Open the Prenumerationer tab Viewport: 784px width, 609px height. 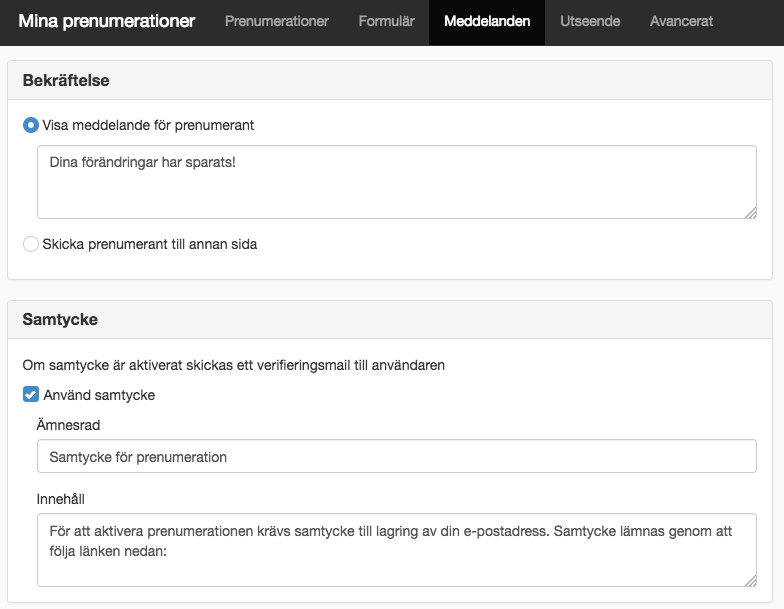276,21
